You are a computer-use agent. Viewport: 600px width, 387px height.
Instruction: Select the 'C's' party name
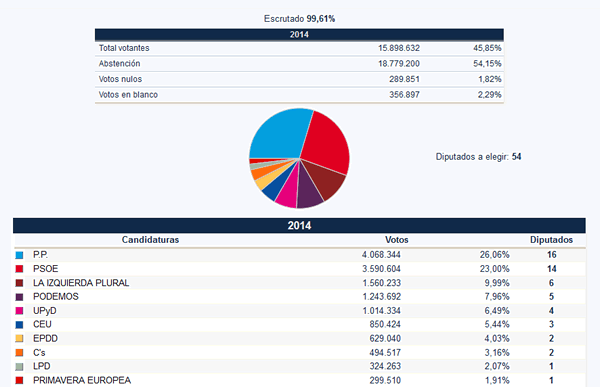(x=39, y=353)
